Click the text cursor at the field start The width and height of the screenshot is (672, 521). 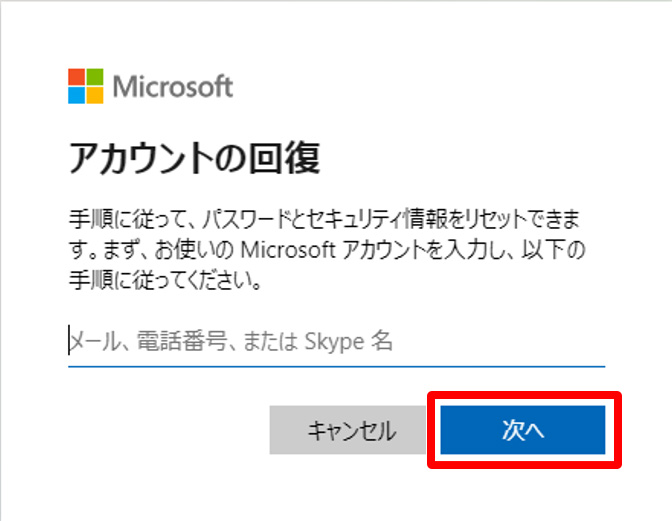point(70,342)
